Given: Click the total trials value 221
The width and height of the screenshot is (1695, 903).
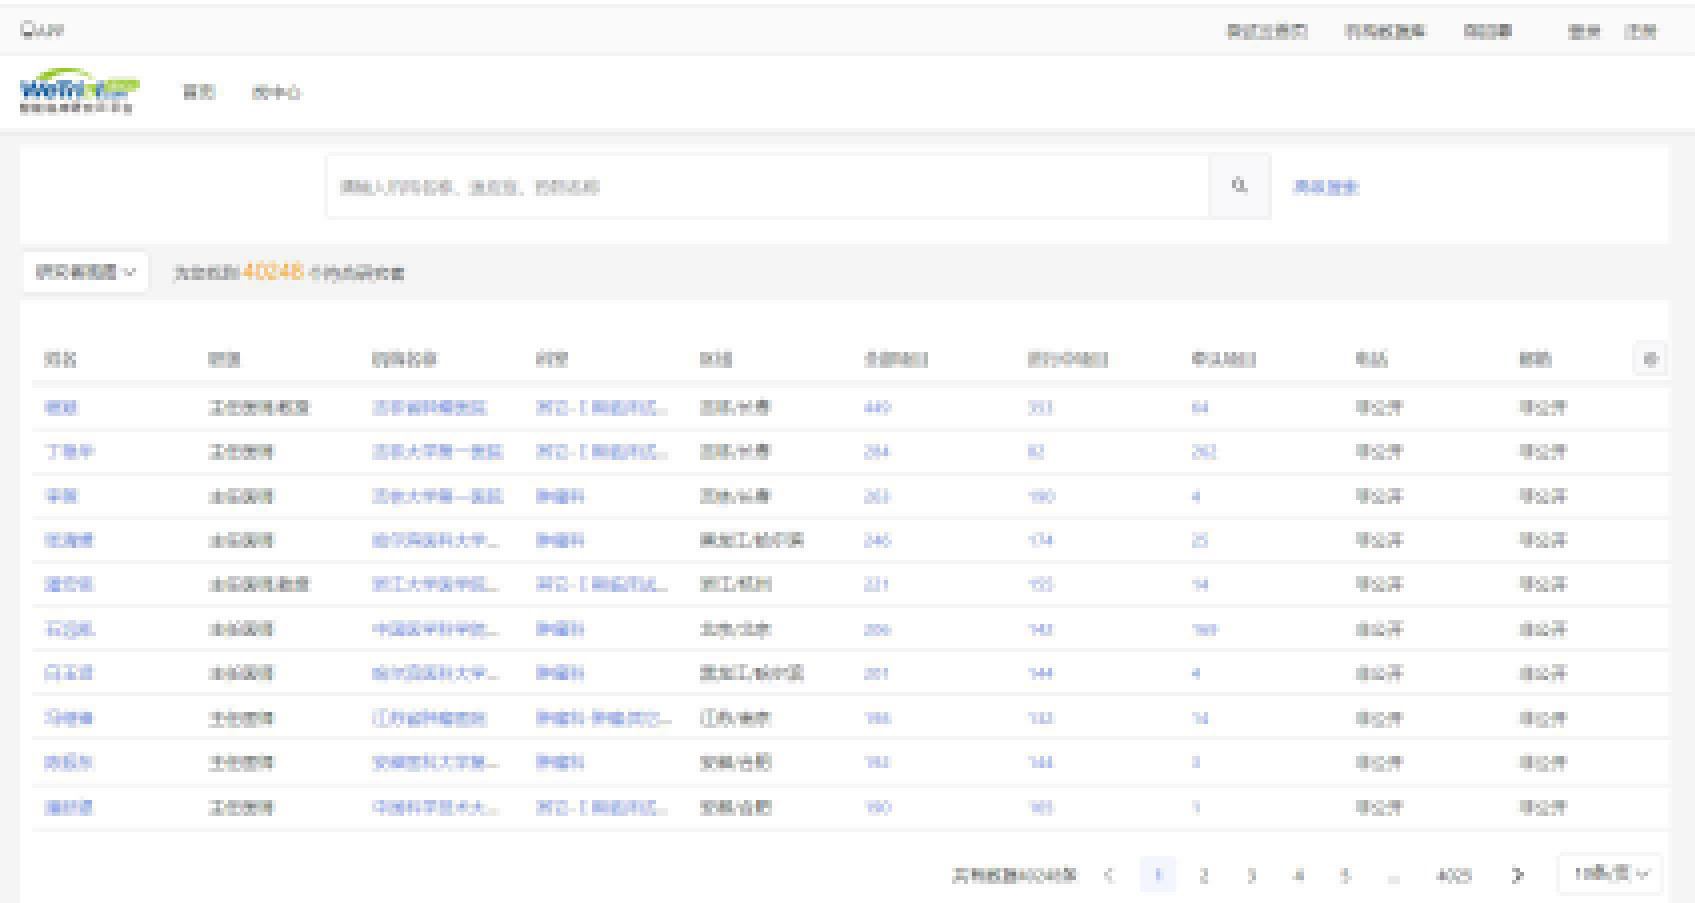Looking at the screenshot, I should click(877, 584).
